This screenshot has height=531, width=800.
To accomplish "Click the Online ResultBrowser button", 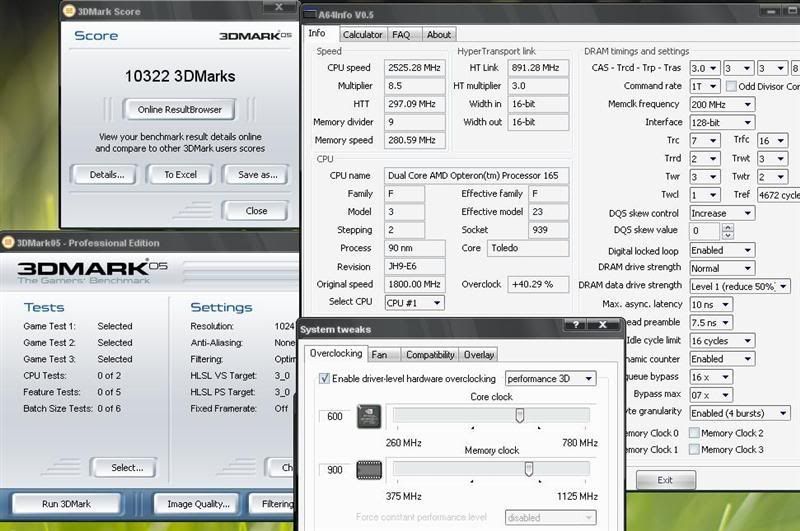I will pyautogui.click(x=180, y=109).
